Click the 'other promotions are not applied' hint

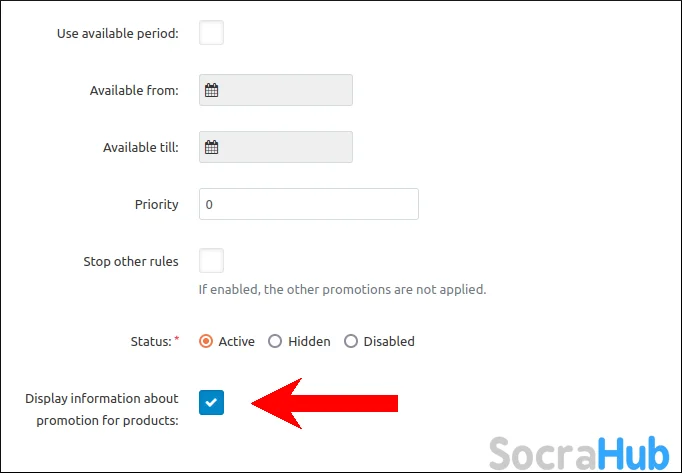pos(342,290)
